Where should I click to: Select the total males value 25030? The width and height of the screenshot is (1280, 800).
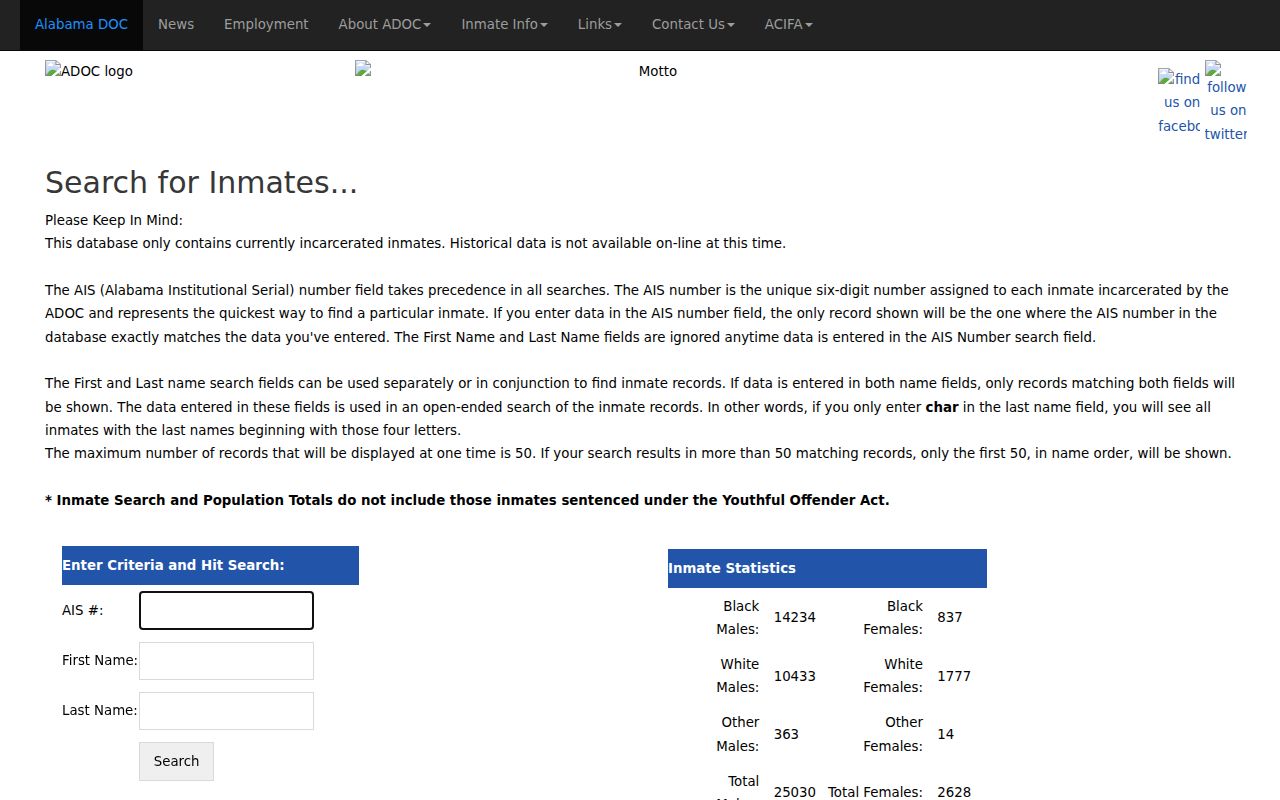(x=795, y=792)
